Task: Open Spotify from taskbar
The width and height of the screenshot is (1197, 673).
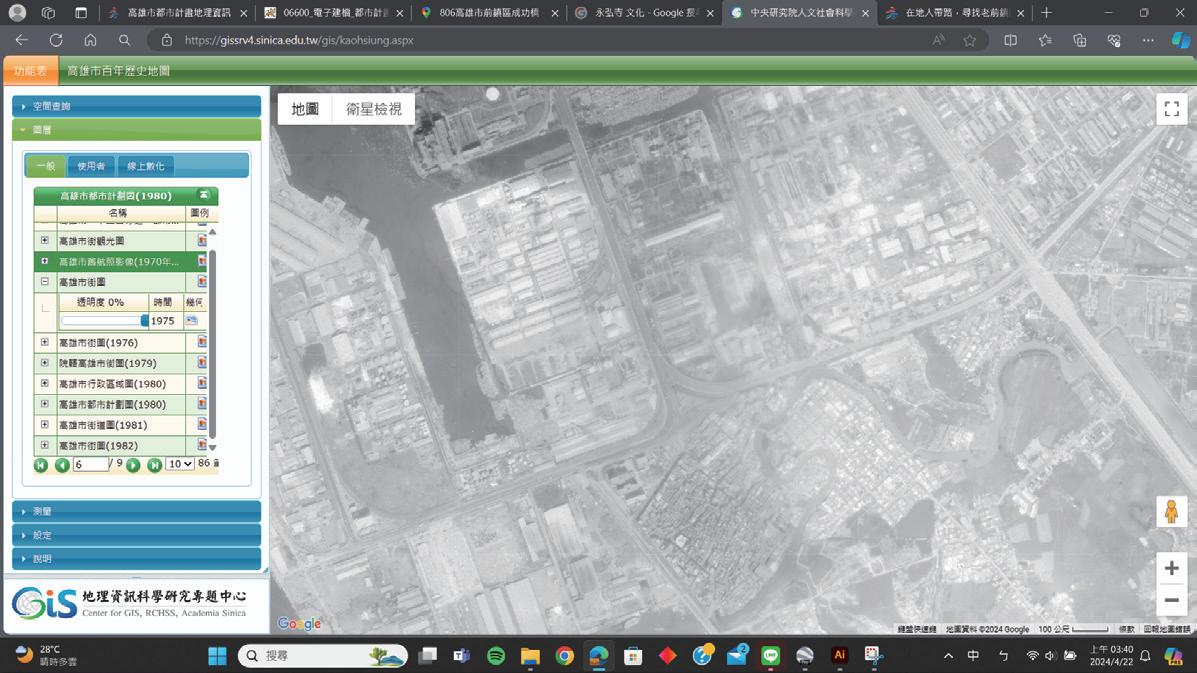Action: coord(495,655)
